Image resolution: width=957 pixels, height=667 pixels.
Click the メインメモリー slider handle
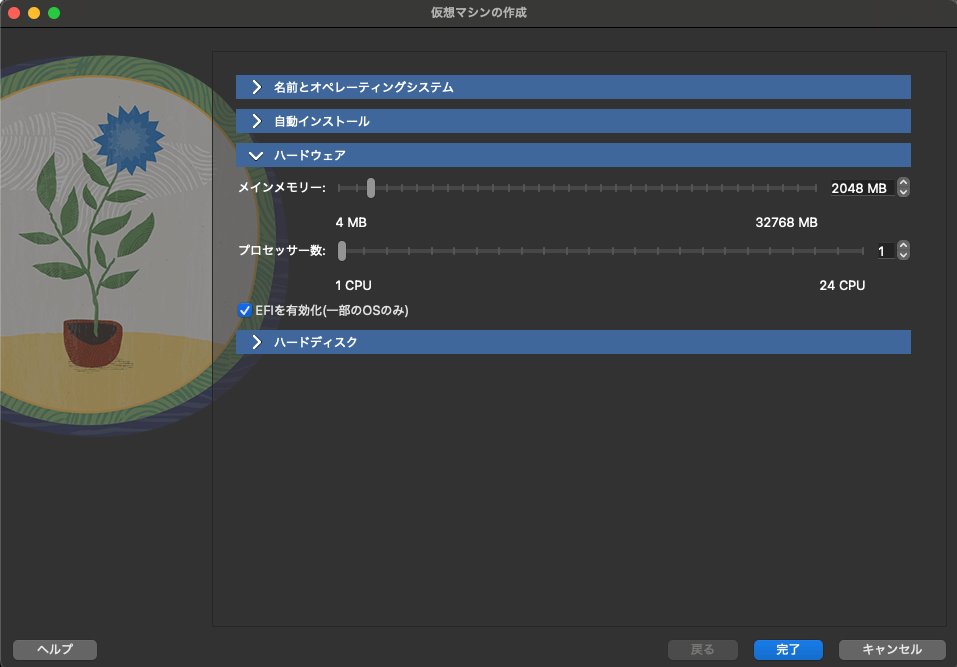point(370,188)
